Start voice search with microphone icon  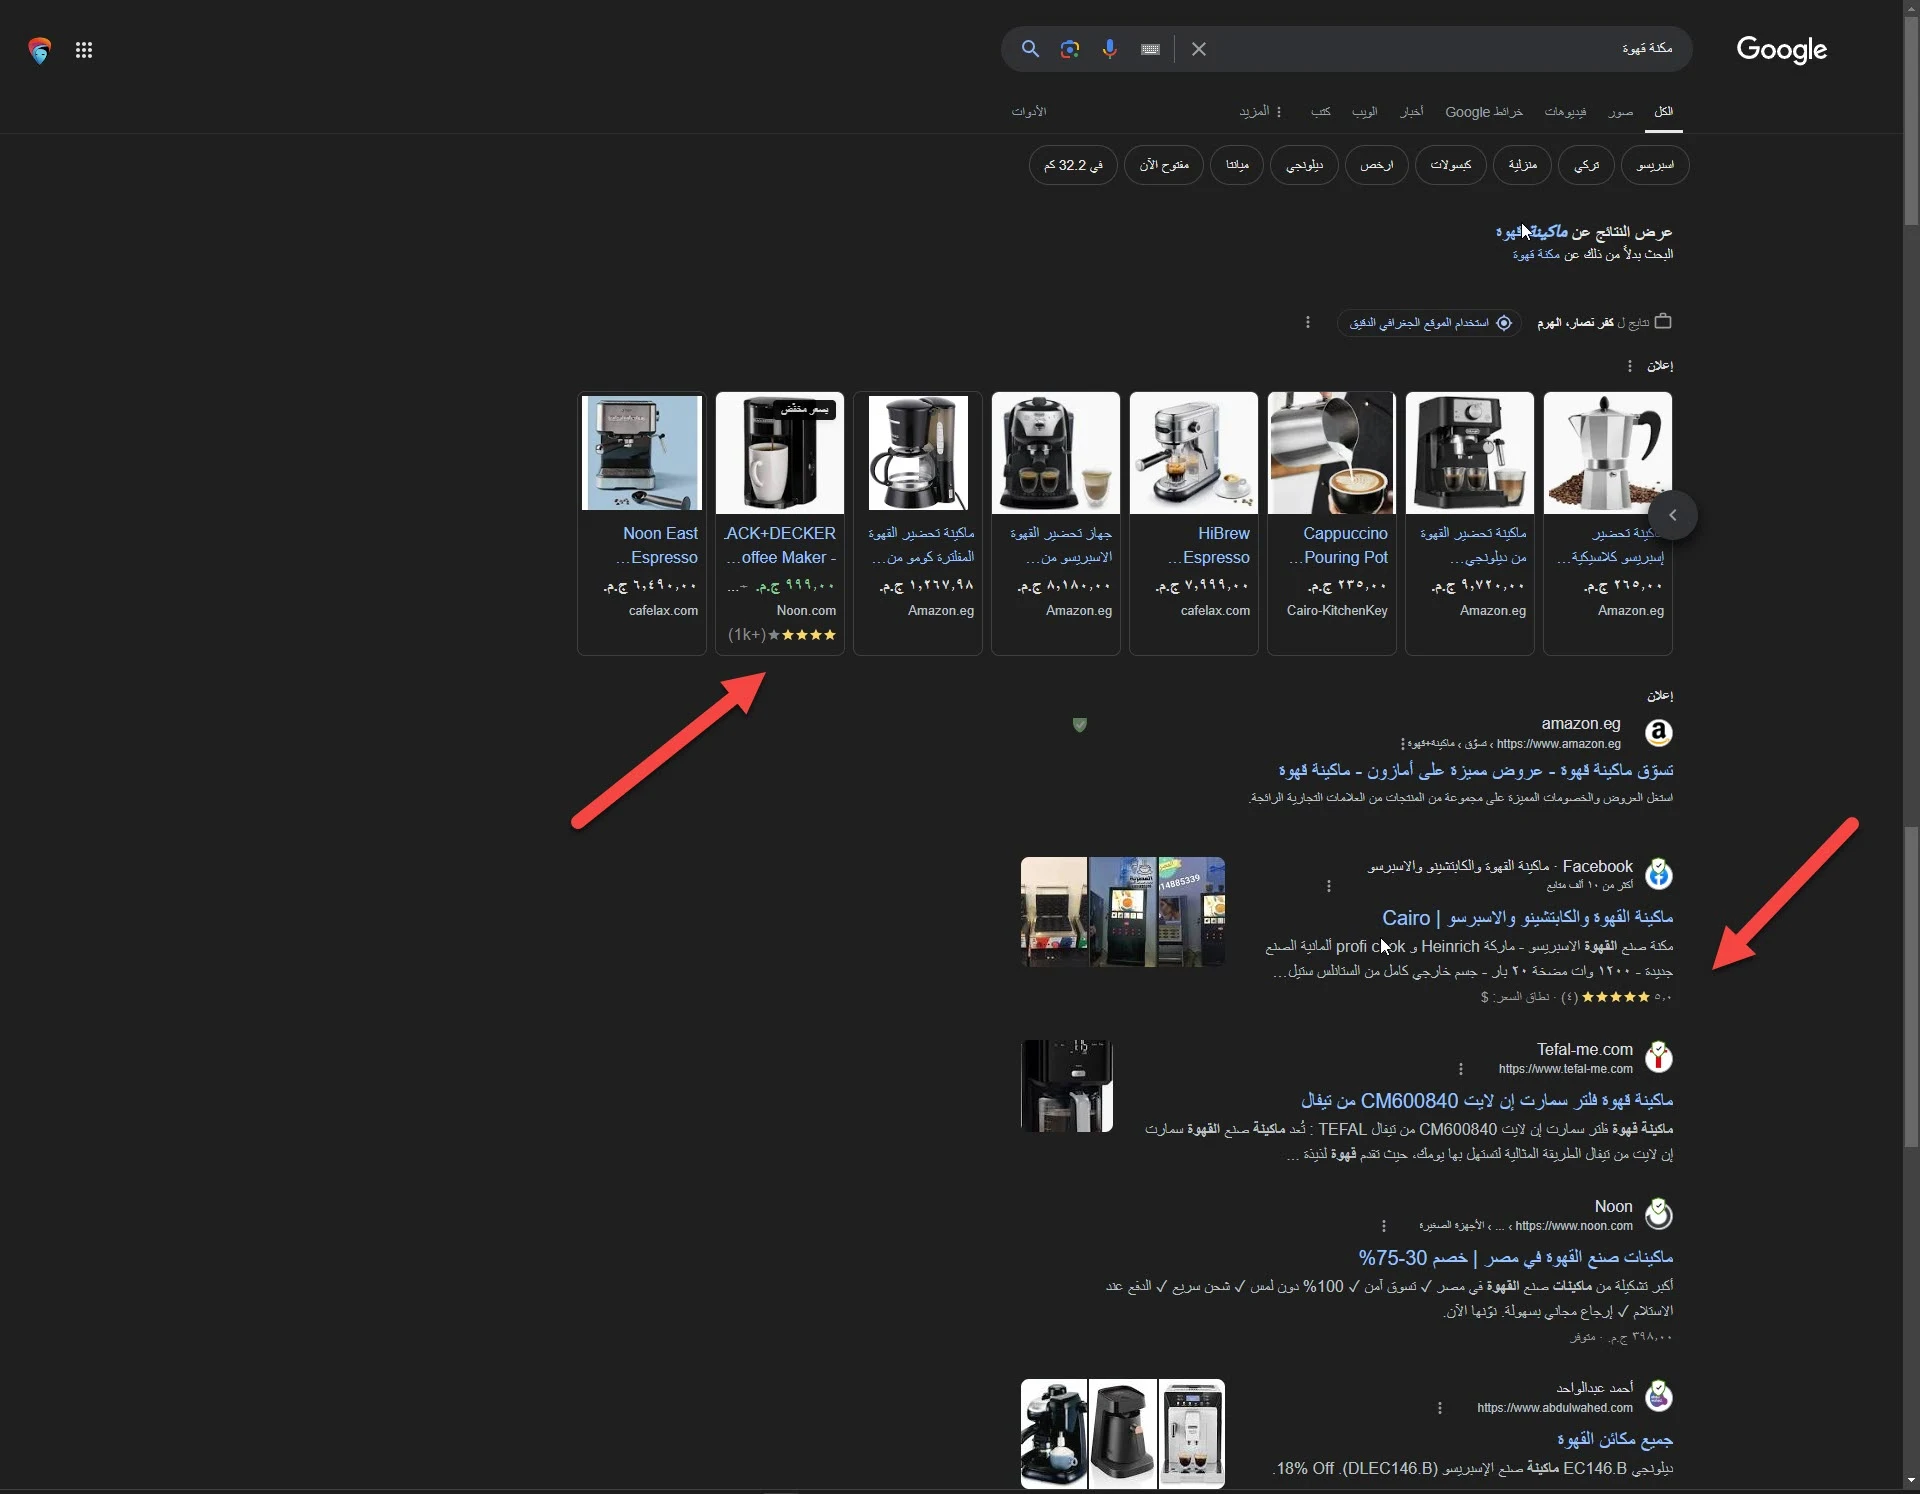(x=1109, y=49)
